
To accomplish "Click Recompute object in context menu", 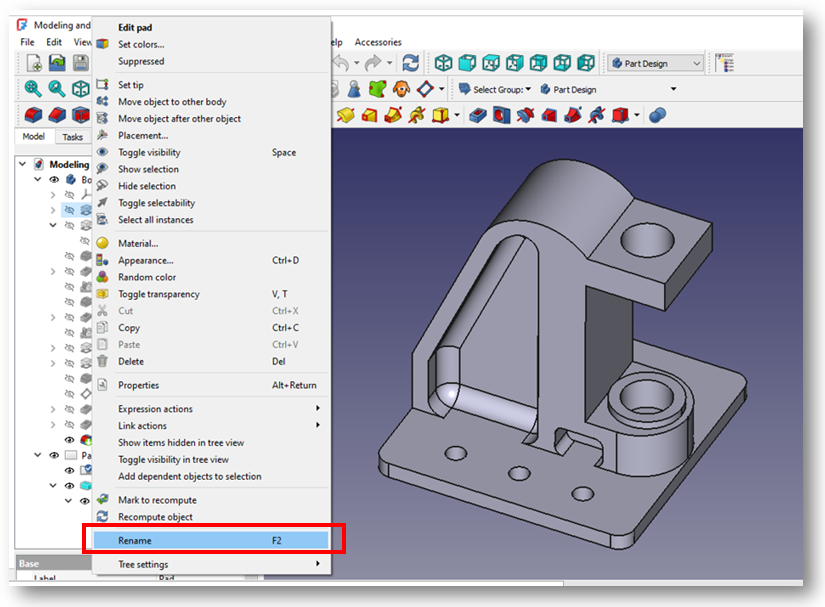I will click(x=155, y=517).
